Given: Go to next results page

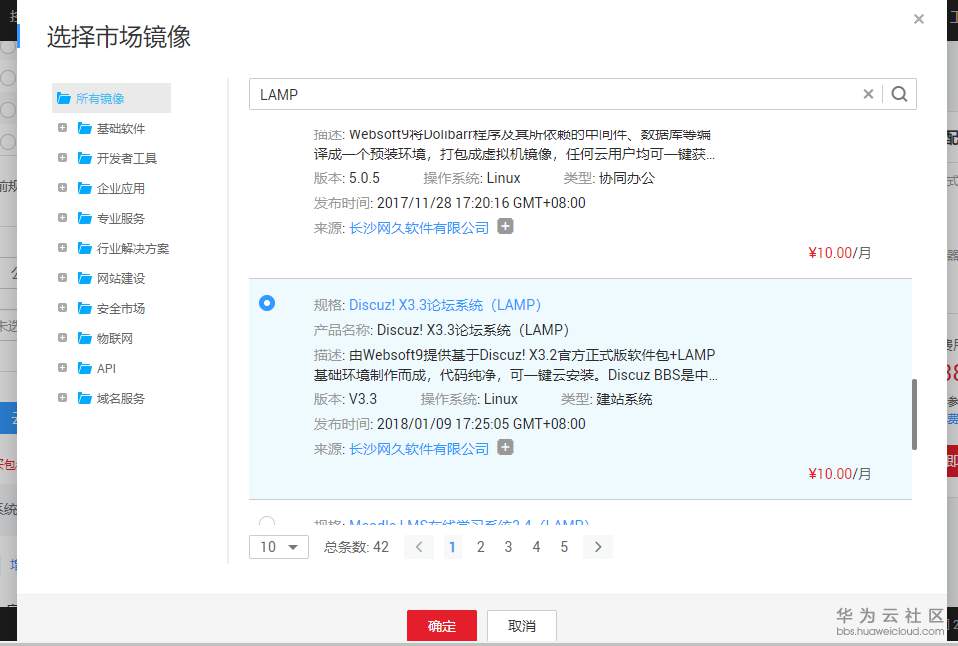Looking at the screenshot, I should (x=598, y=547).
